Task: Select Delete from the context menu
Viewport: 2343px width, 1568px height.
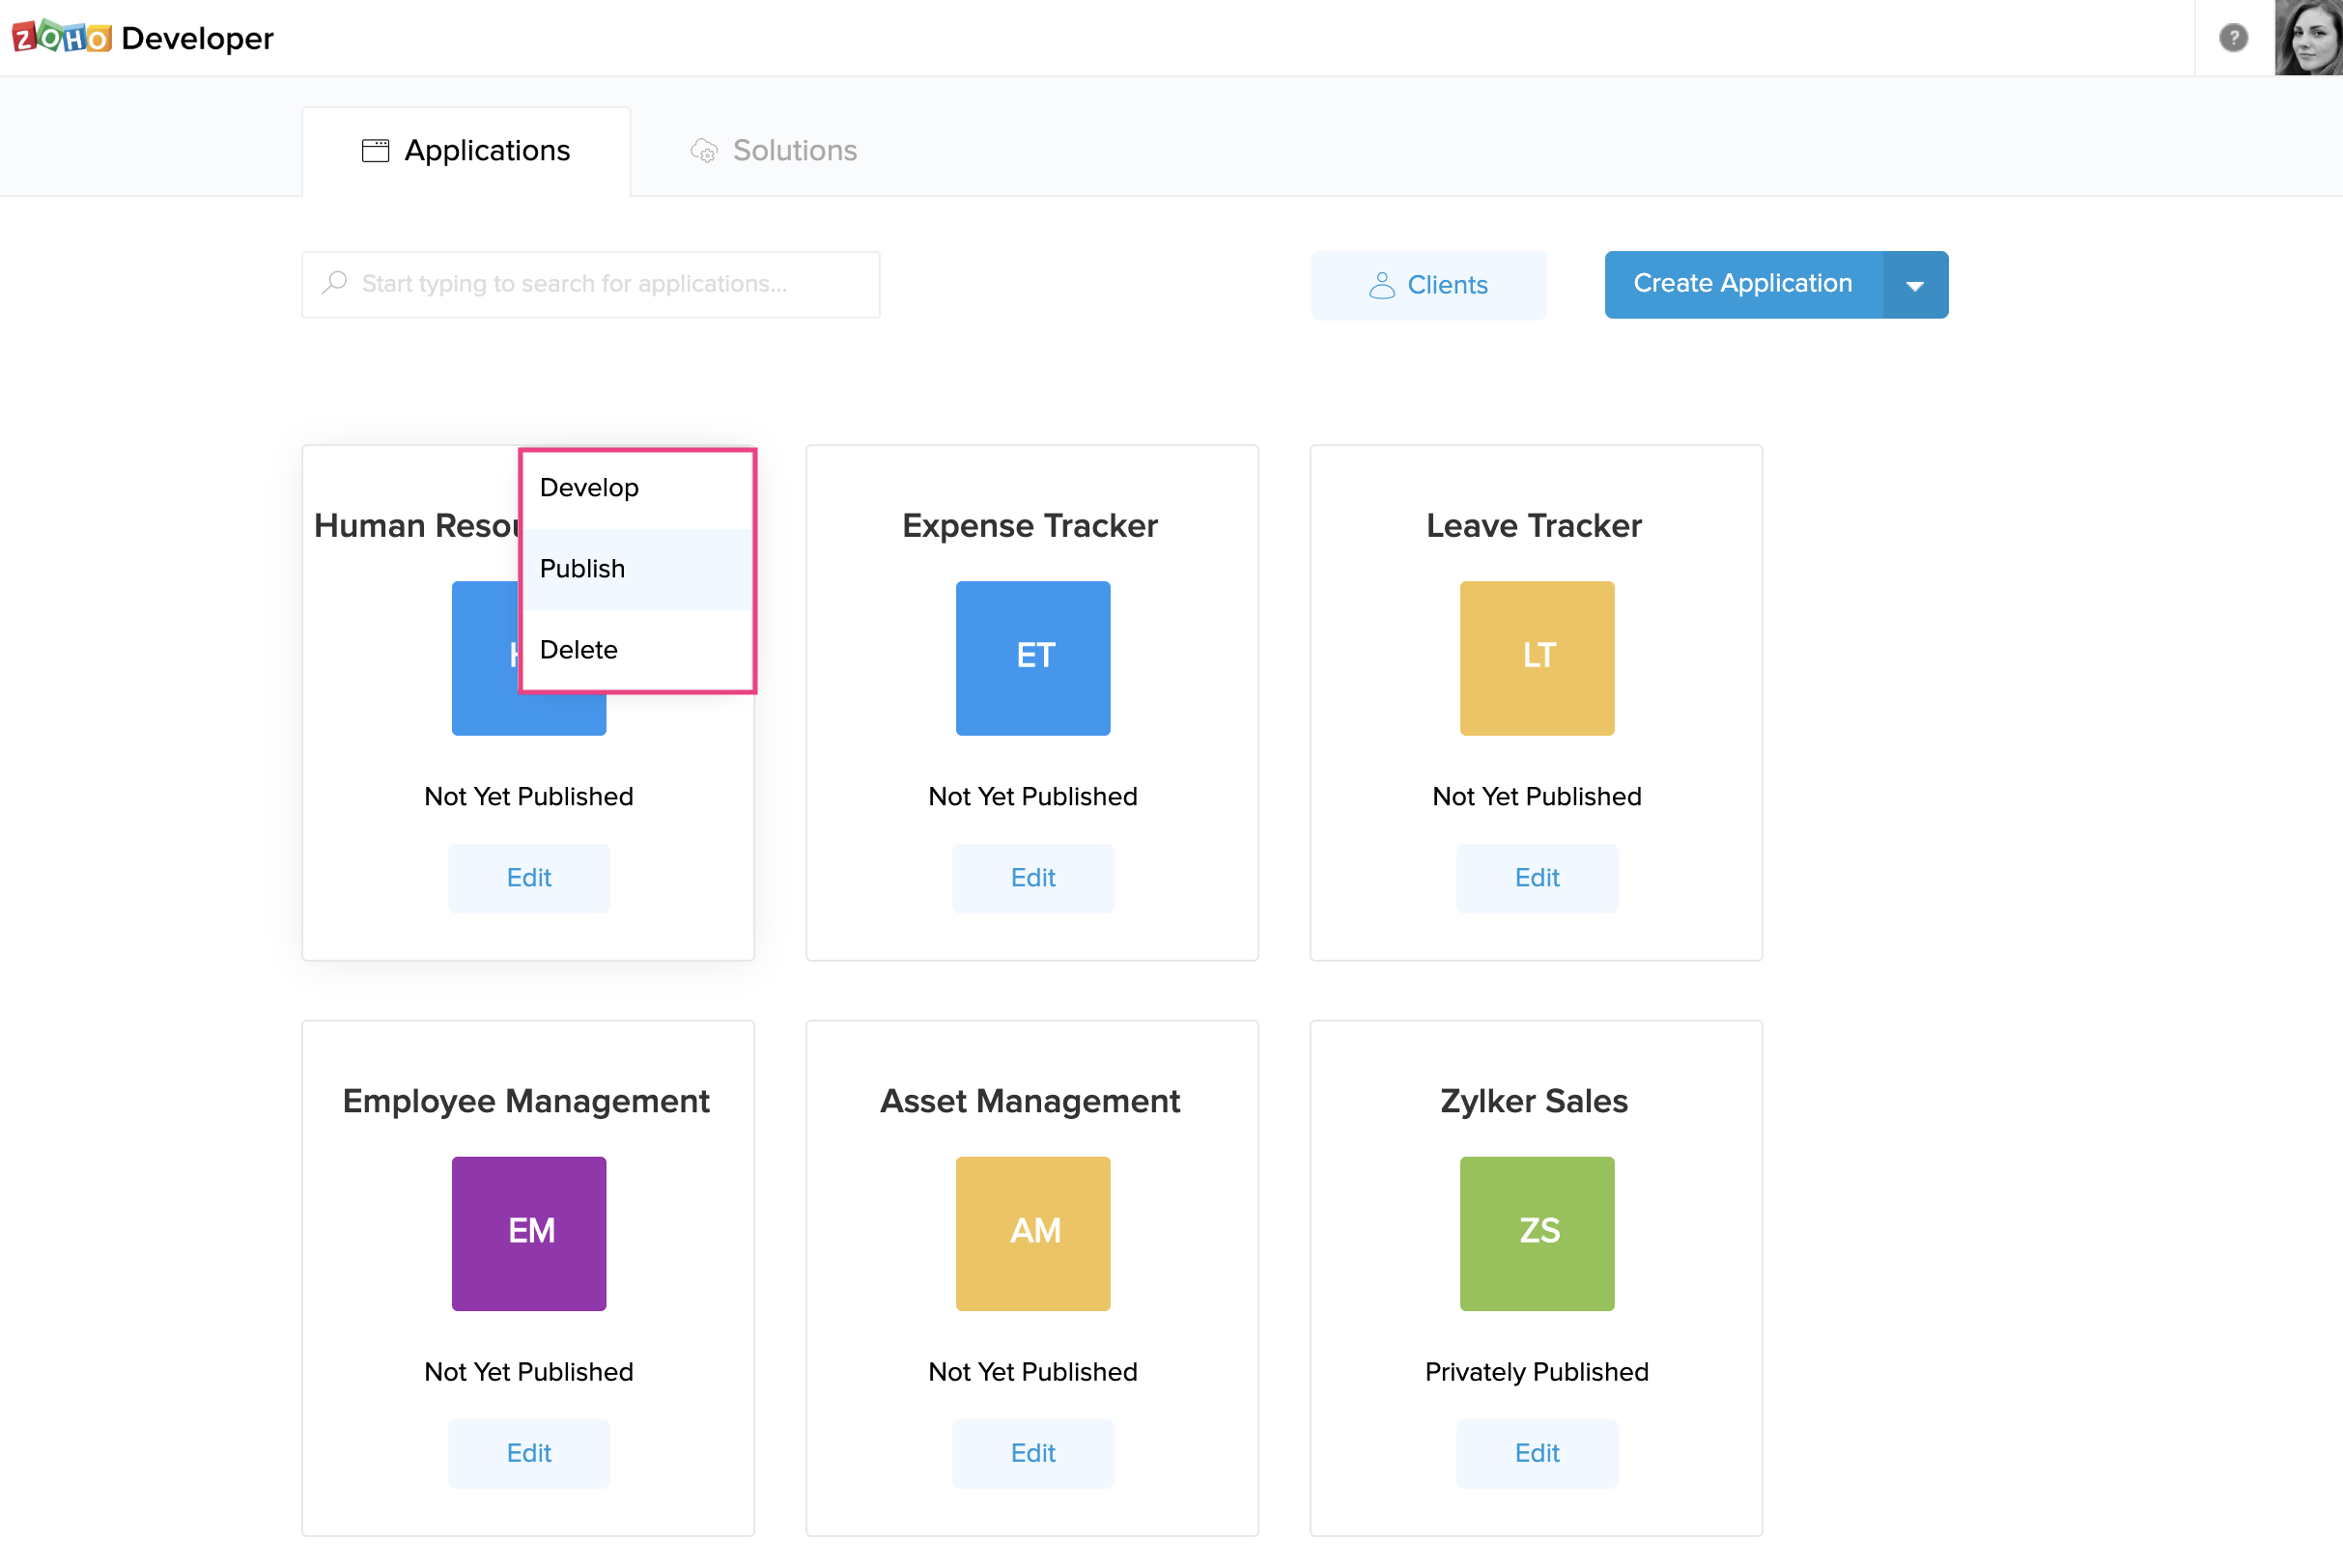Action: point(578,650)
